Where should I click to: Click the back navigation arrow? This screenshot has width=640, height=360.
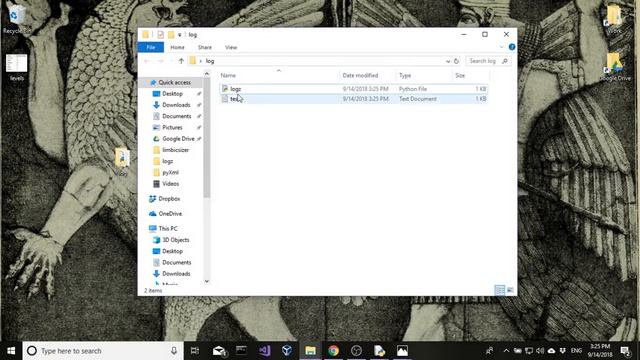click(147, 61)
